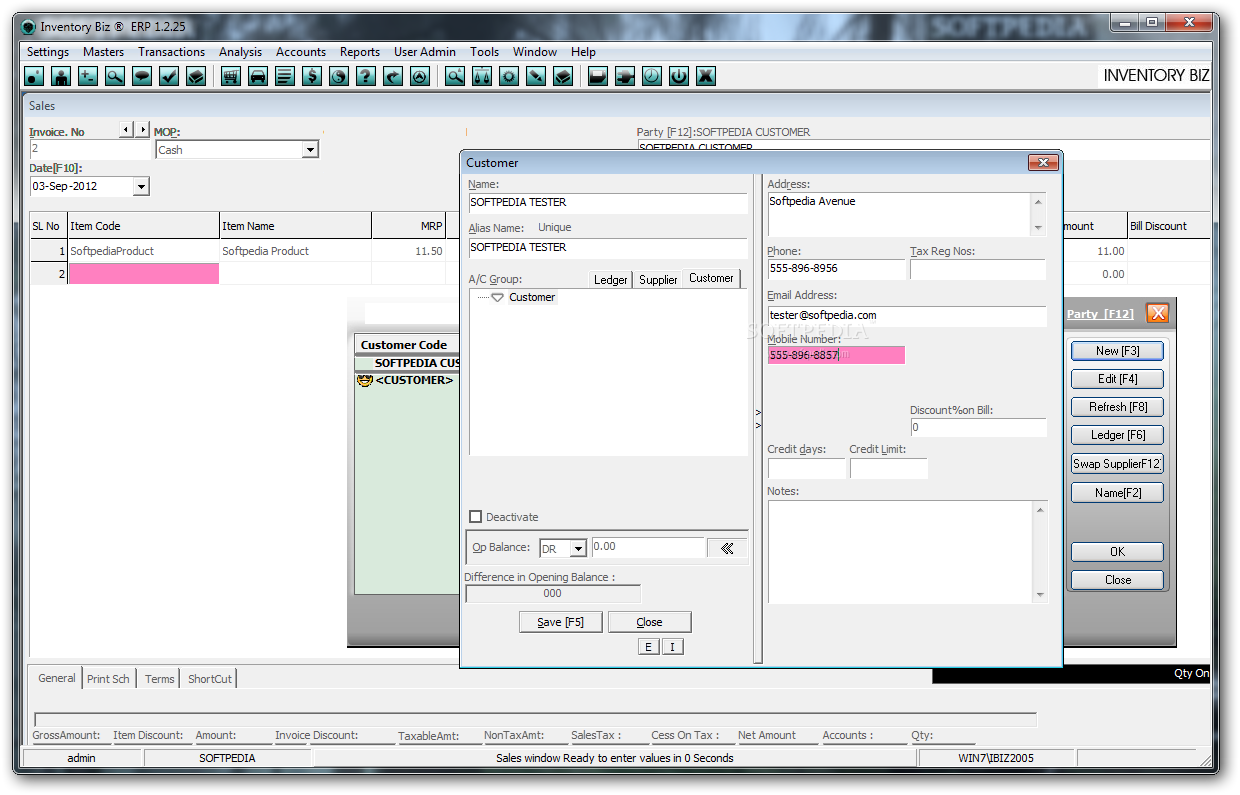Image resolution: width=1240 pixels, height=795 pixels.
Task: Switch to the Ledger tab in A/C Group
Action: tap(611, 280)
